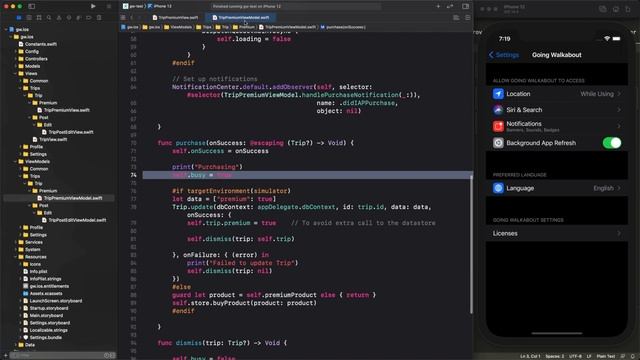
Task: Click ViewModels in the jump bar
Action: pyautogui.click(x=178, y=27)
